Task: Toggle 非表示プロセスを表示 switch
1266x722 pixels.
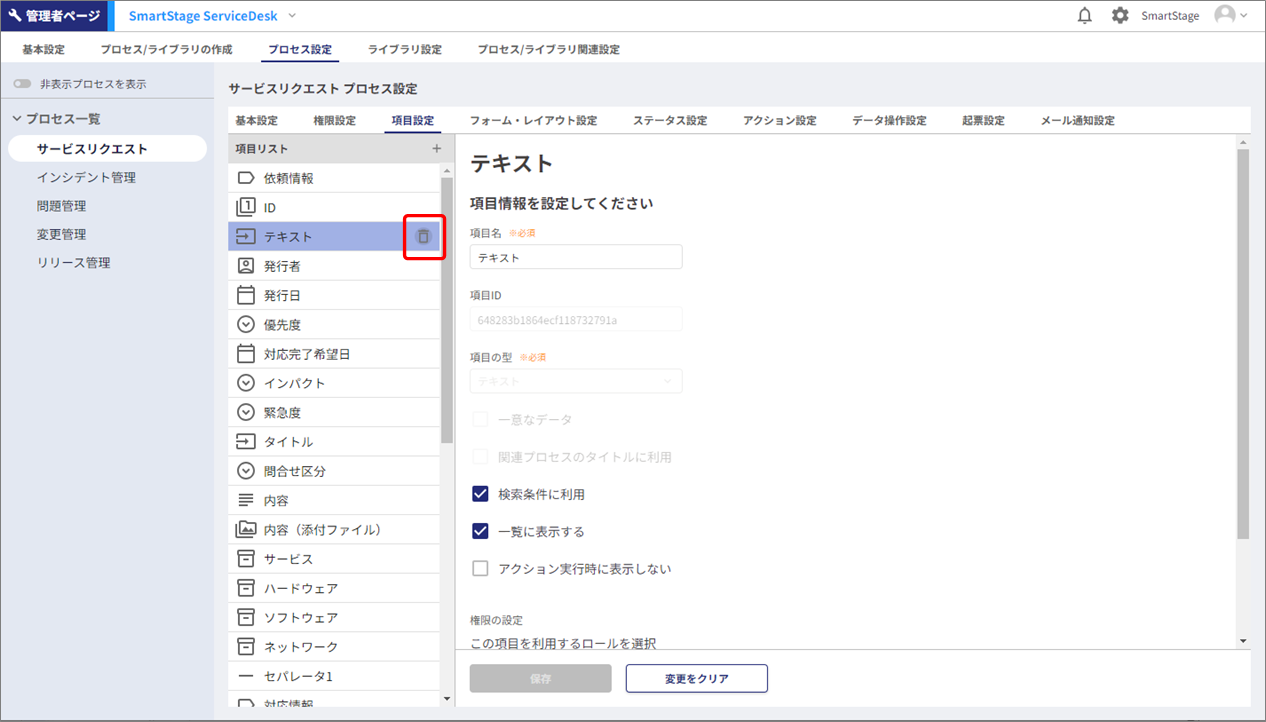Action: pyautogui.click(x=22, y=84)
